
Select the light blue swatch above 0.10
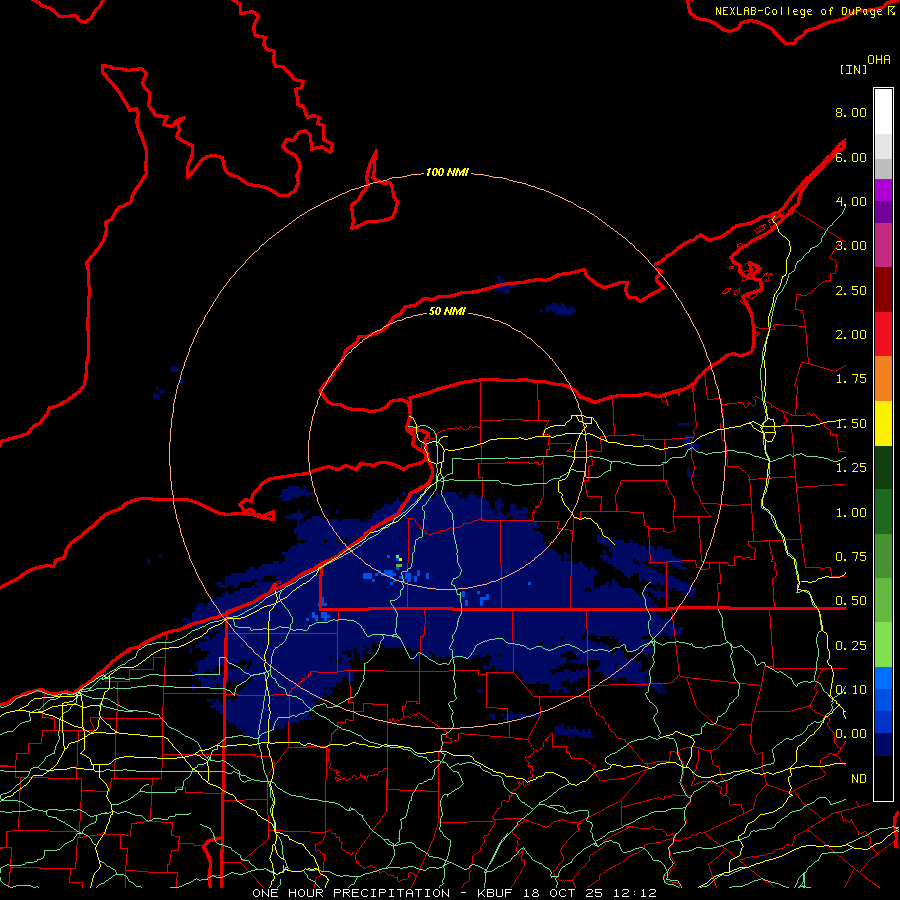883,678
